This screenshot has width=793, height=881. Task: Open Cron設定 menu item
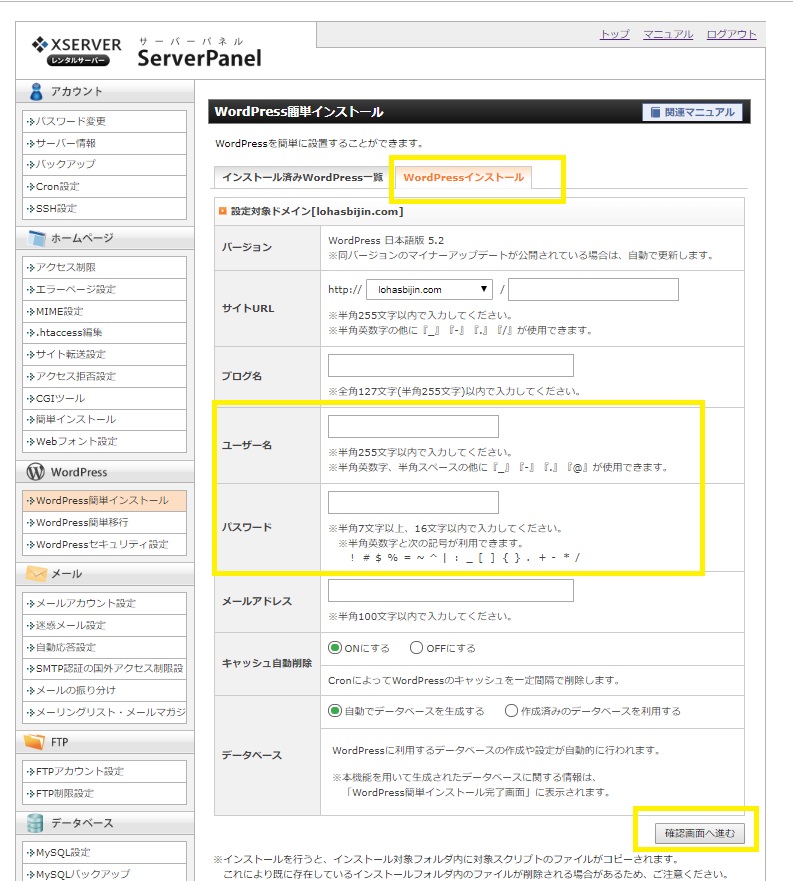click(x=105, y=187)
